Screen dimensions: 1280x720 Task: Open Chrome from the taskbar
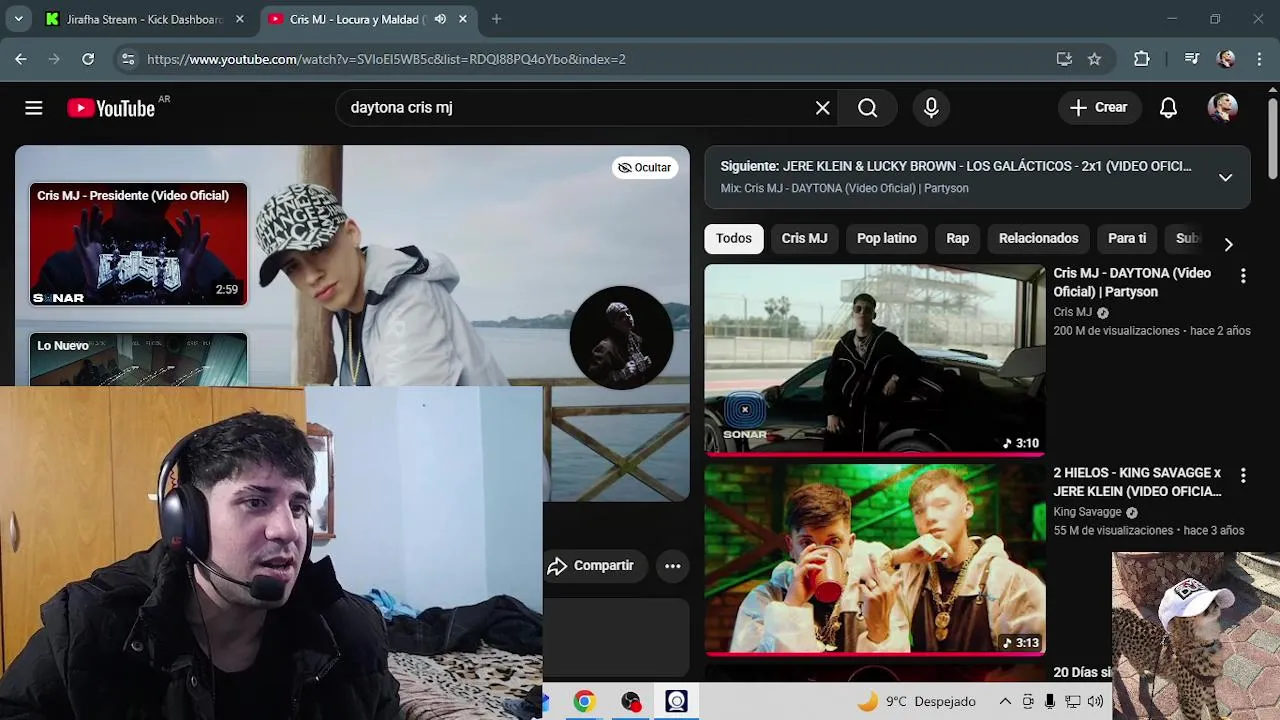[x=584, y=702]
